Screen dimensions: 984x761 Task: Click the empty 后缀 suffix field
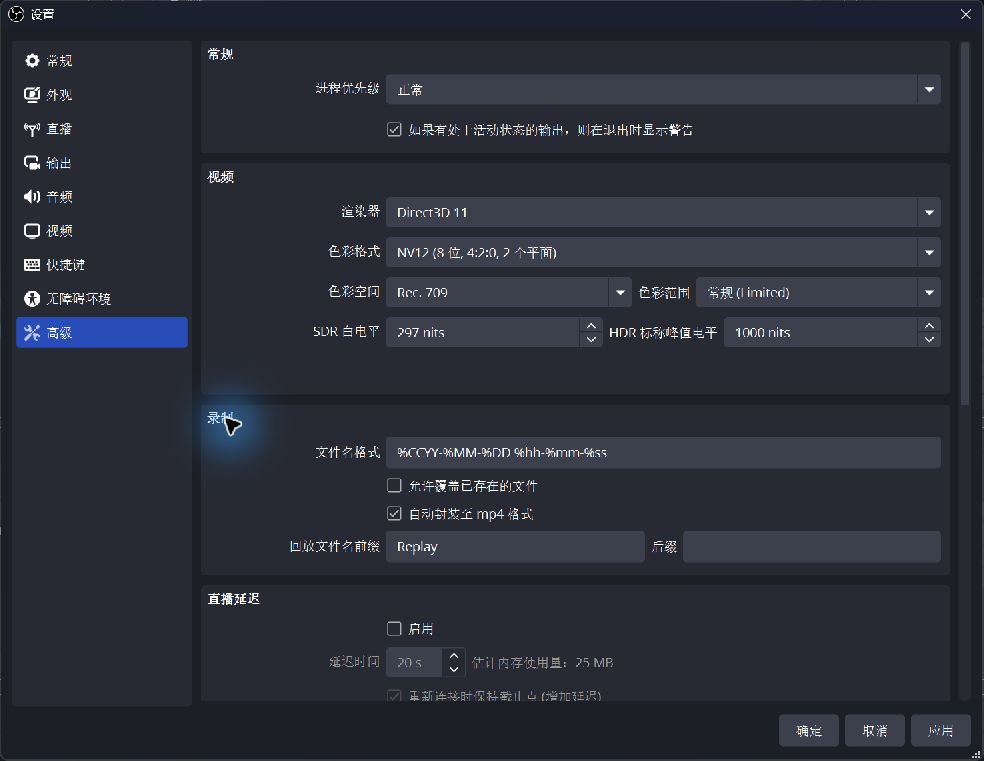coord(811,546)
